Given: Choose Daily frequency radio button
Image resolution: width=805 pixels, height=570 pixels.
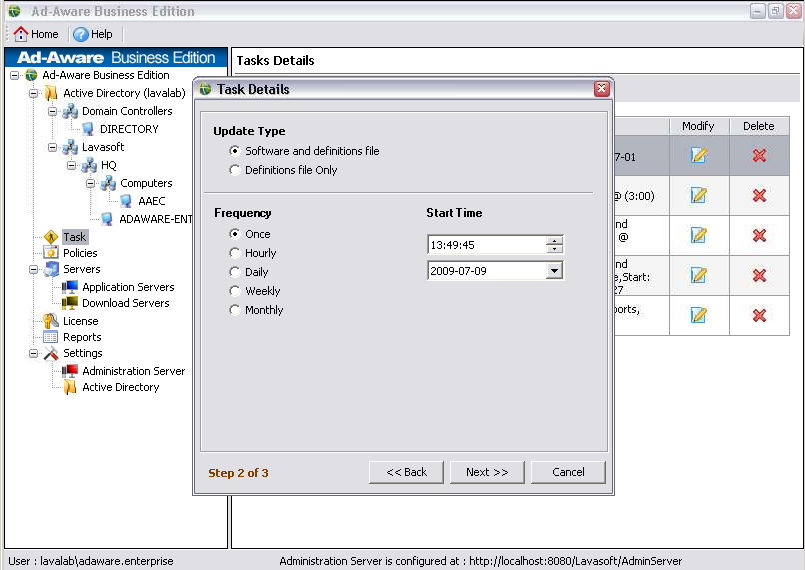Looking at the screenshot, I should [235, 272].
